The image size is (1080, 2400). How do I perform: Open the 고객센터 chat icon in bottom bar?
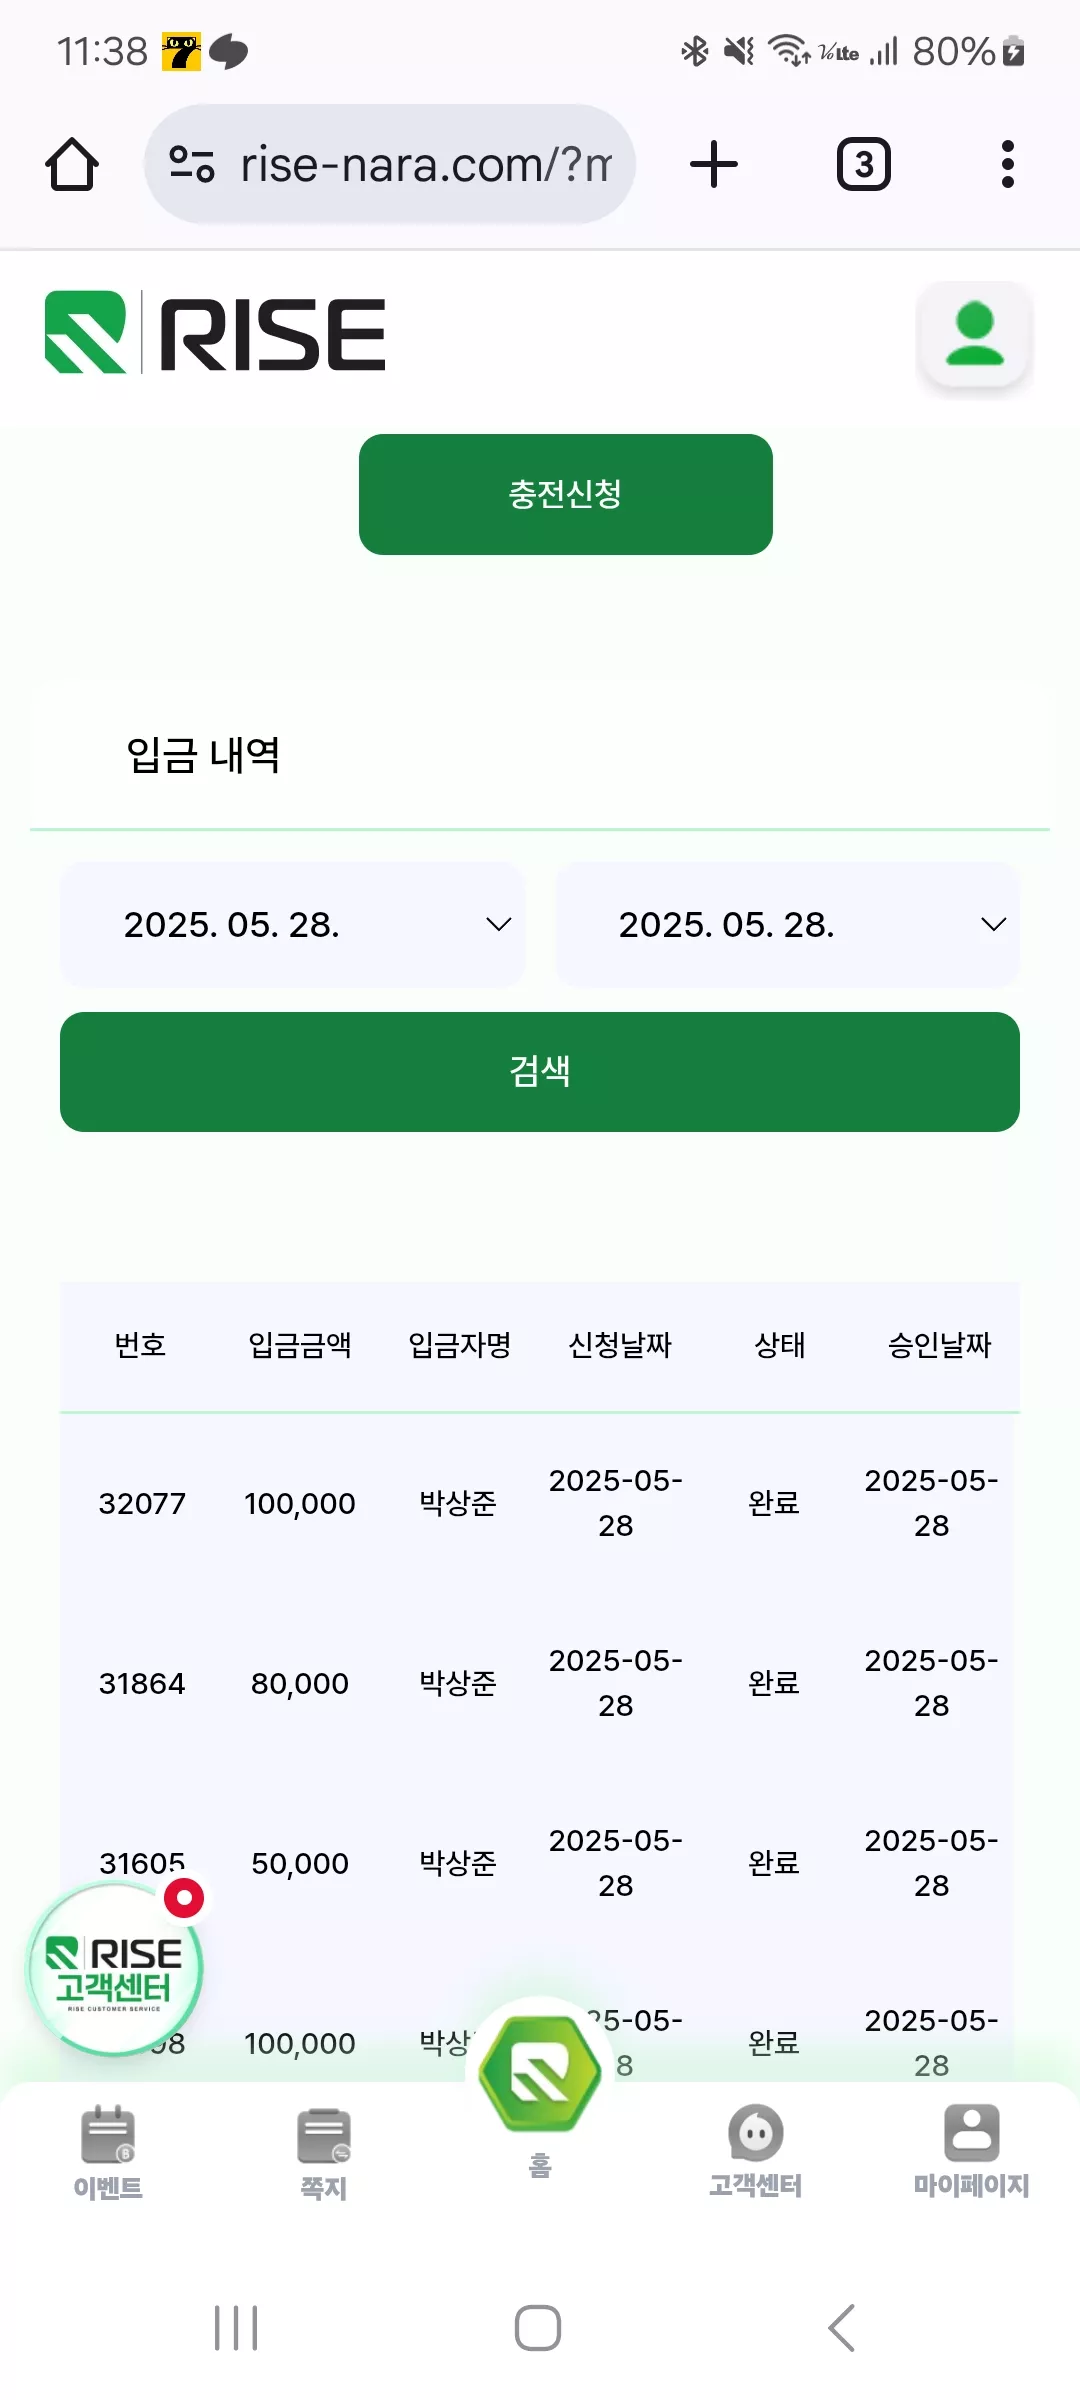(756, 2133)
